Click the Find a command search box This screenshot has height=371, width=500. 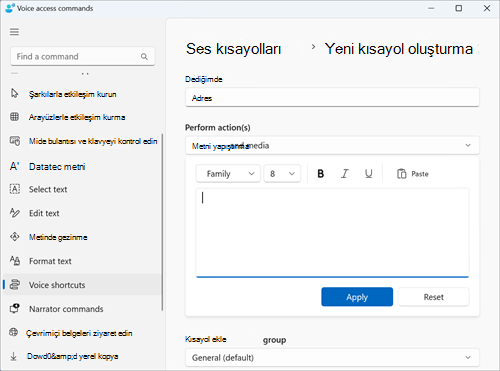click(x=83, y=56)
